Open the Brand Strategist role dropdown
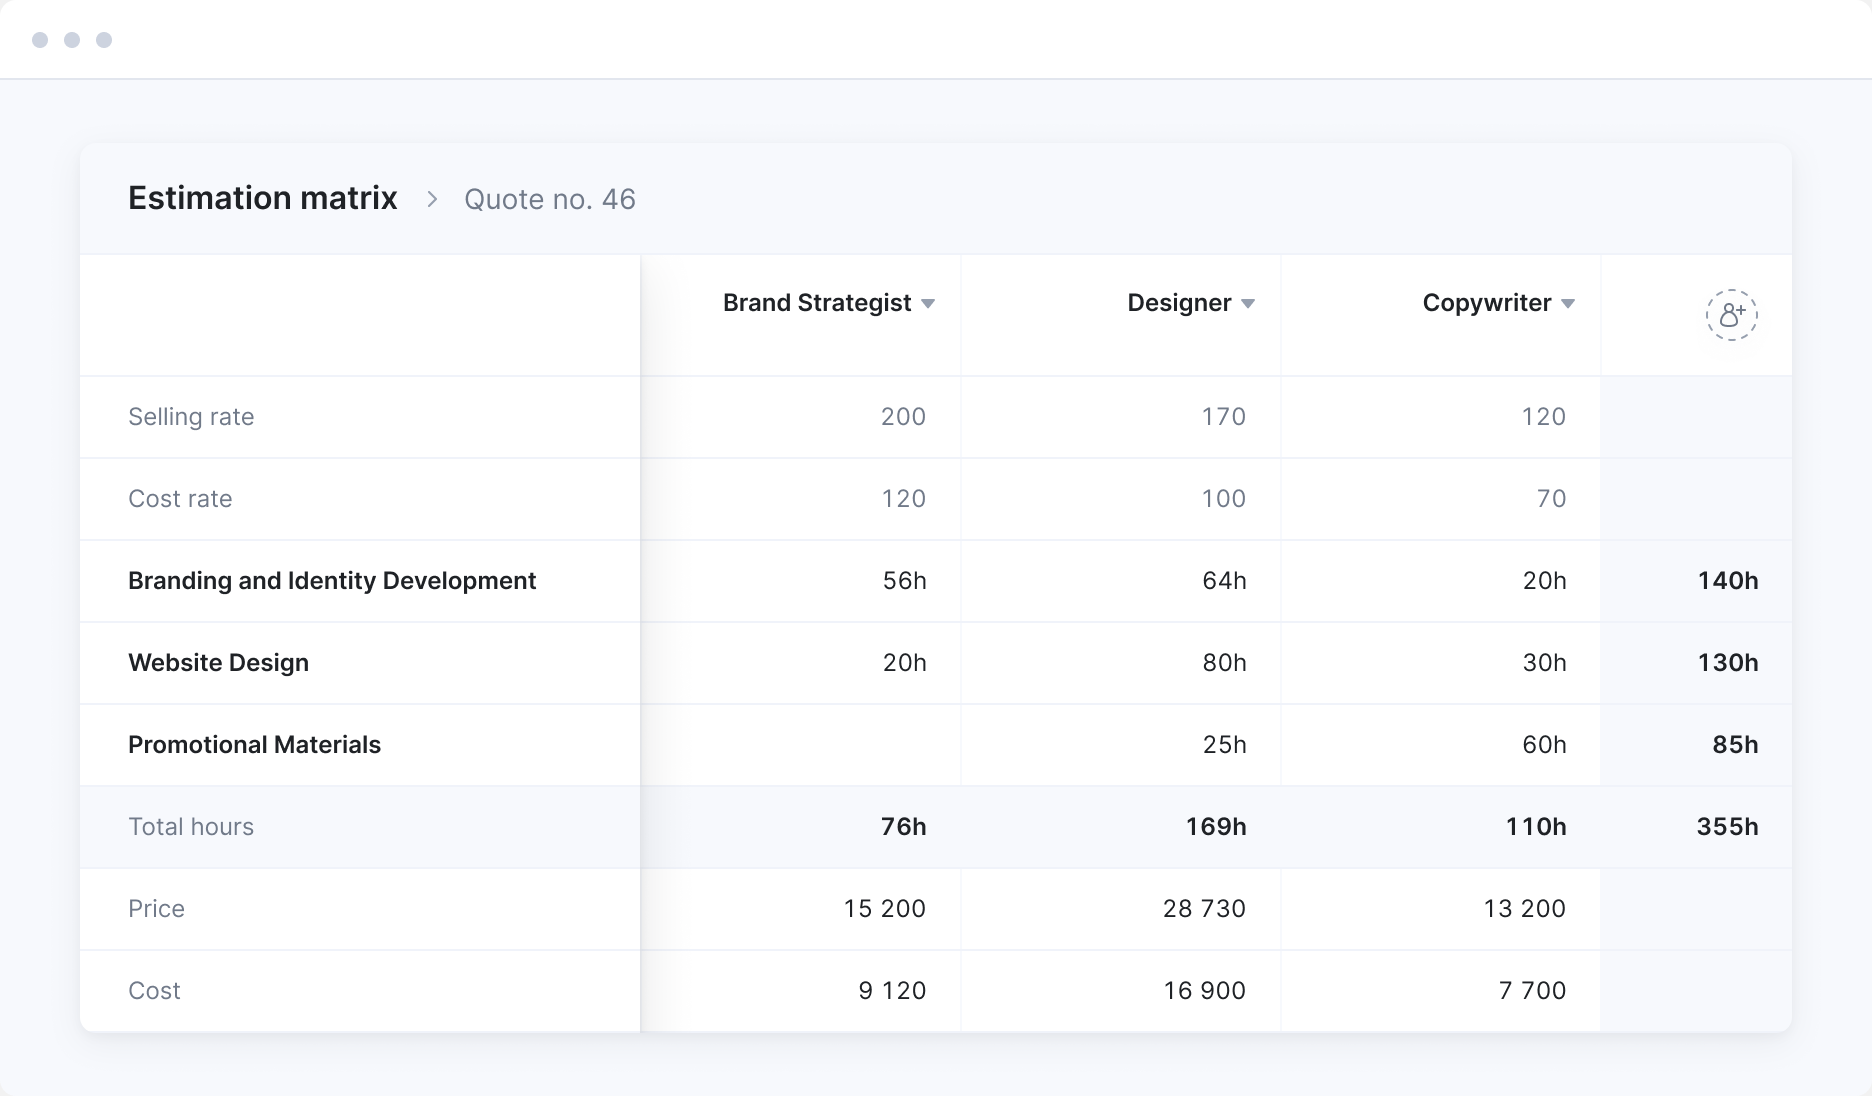 coord(927,304)
